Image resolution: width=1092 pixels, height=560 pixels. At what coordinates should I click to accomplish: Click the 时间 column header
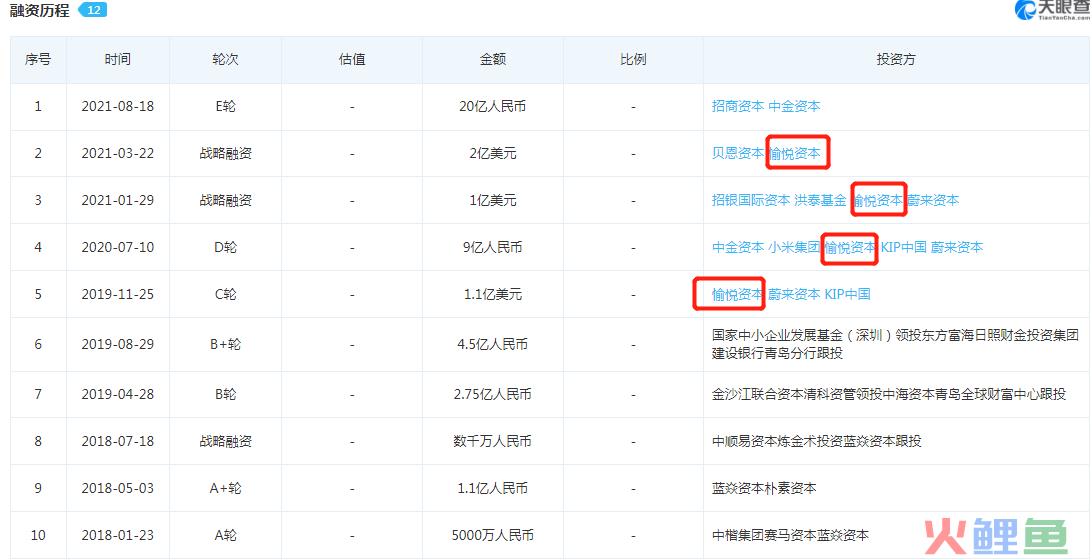[118, 60]
